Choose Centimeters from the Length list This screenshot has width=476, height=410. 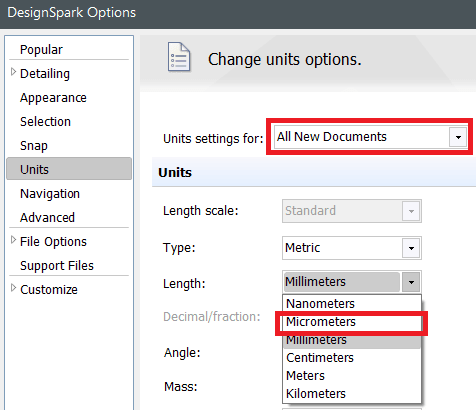pos(352,358)
